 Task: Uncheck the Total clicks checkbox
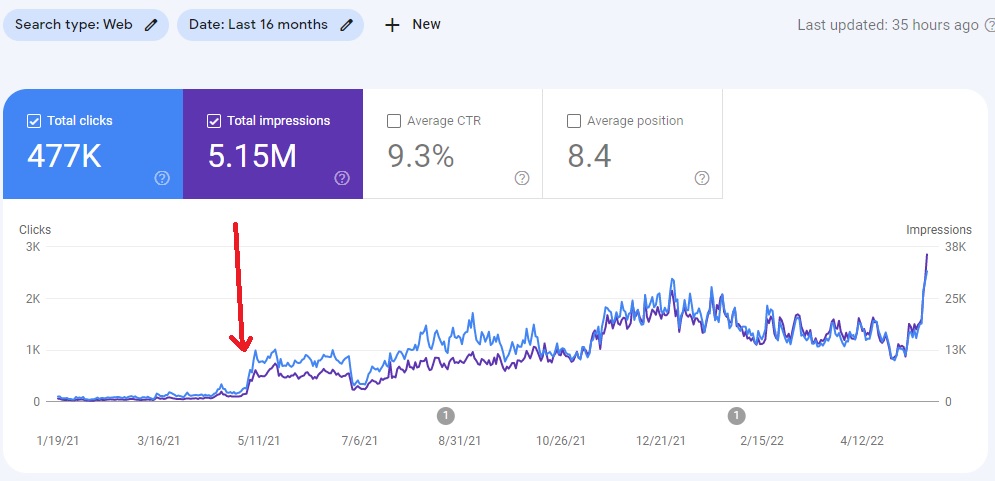(x=34, y=121)
